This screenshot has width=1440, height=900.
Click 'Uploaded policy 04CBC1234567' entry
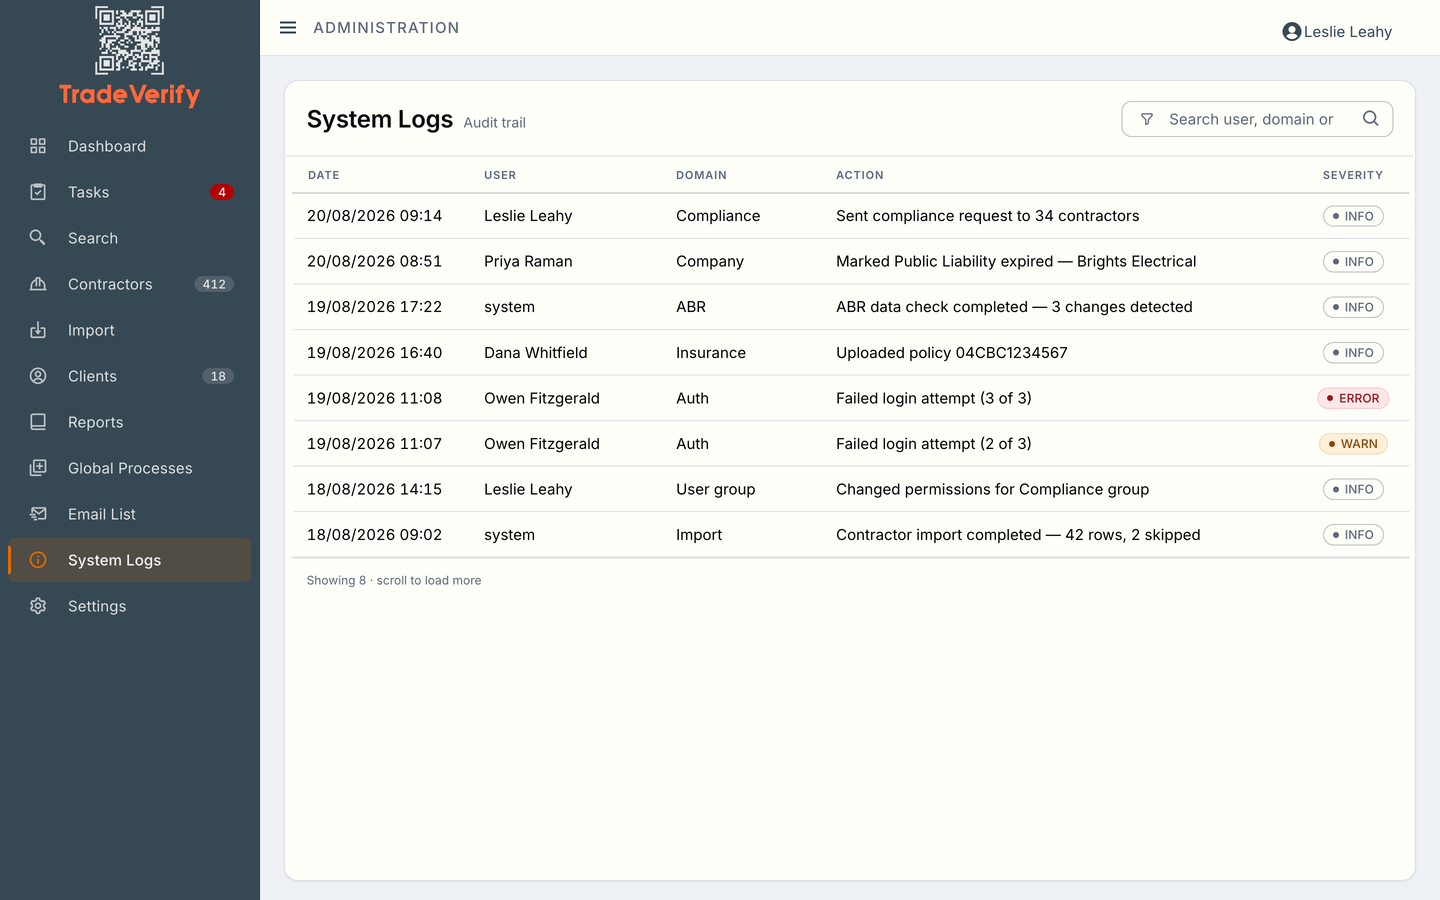[952, 353]
